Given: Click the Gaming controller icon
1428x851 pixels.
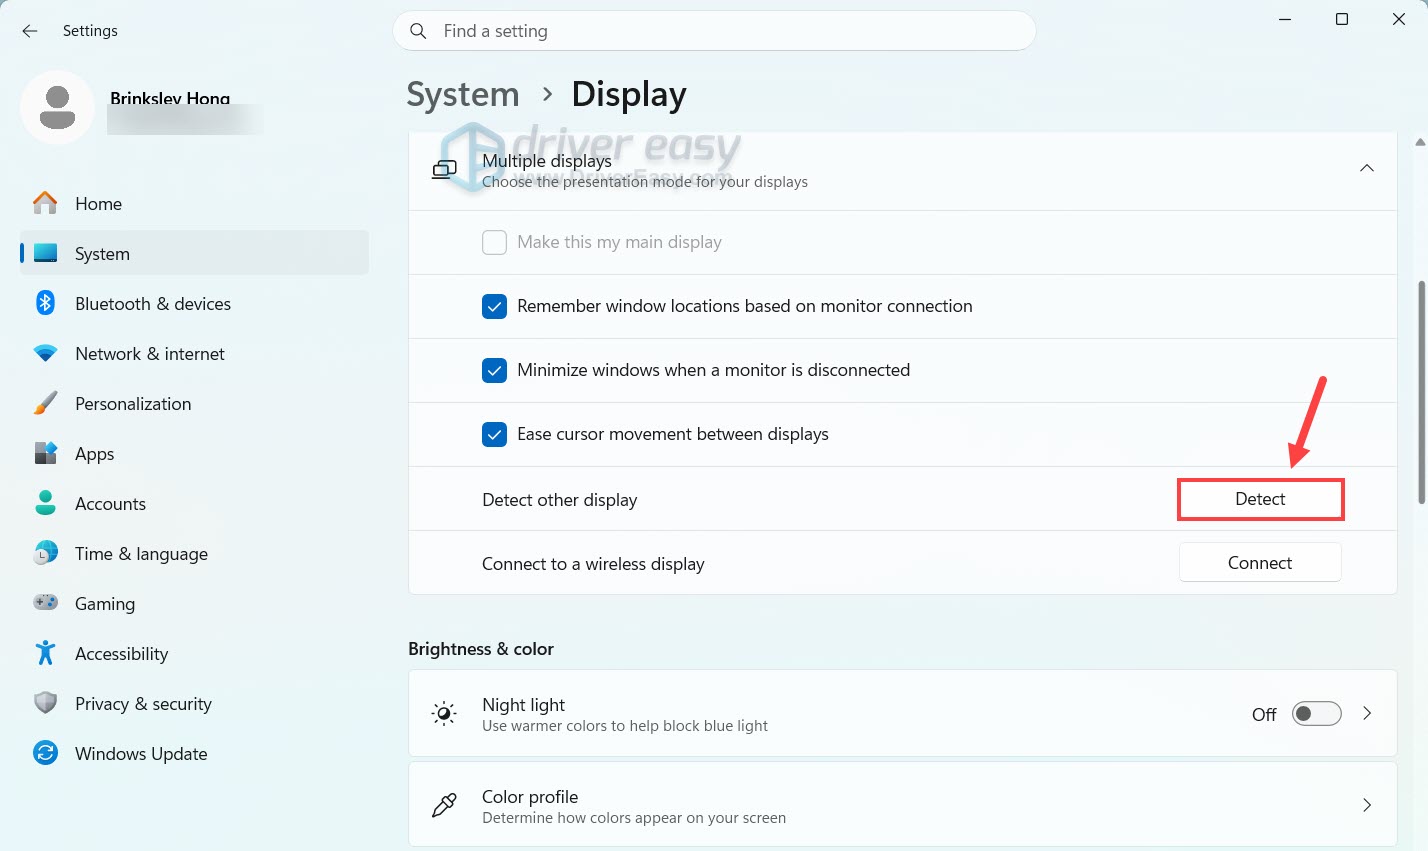Looking at the screenshot, I should coord(45,603).
